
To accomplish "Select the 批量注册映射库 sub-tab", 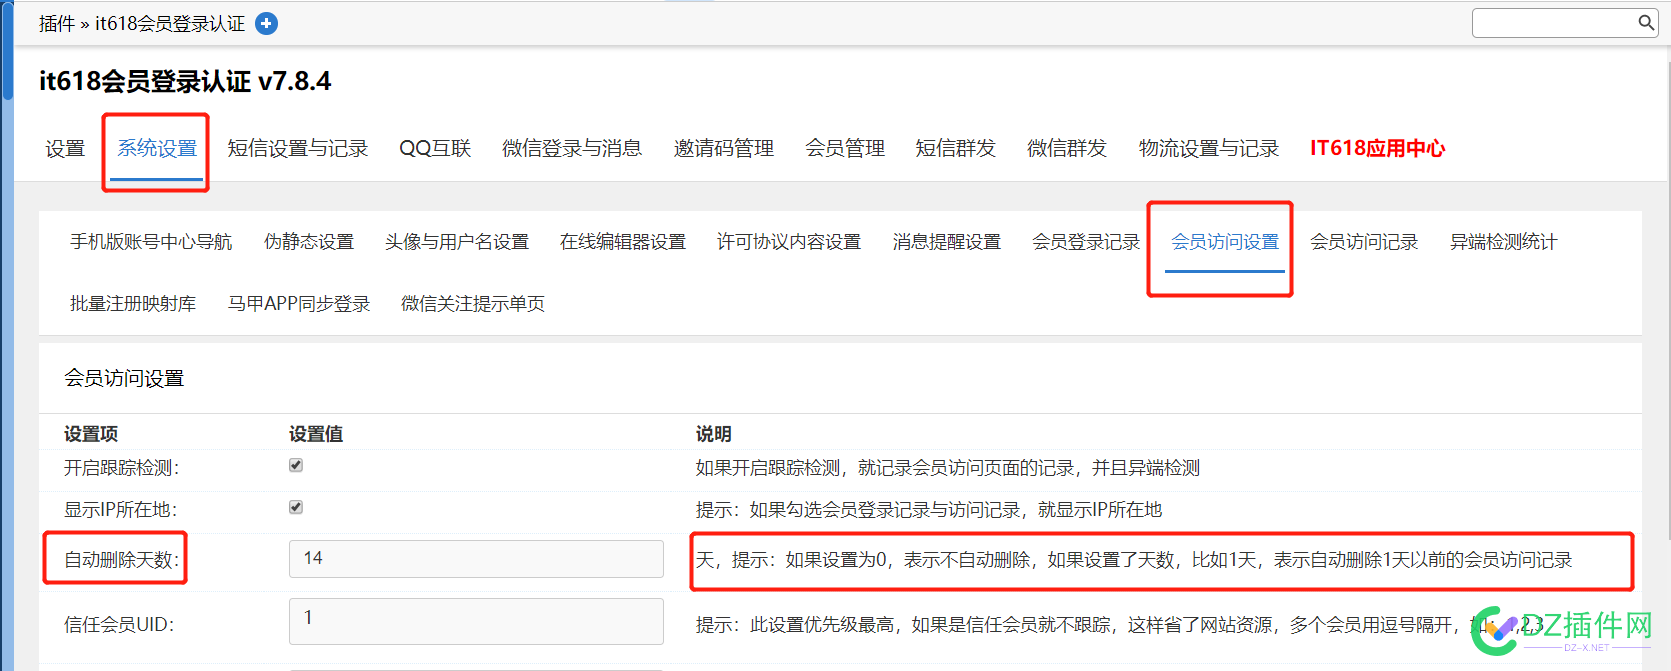I will point(133,304).
